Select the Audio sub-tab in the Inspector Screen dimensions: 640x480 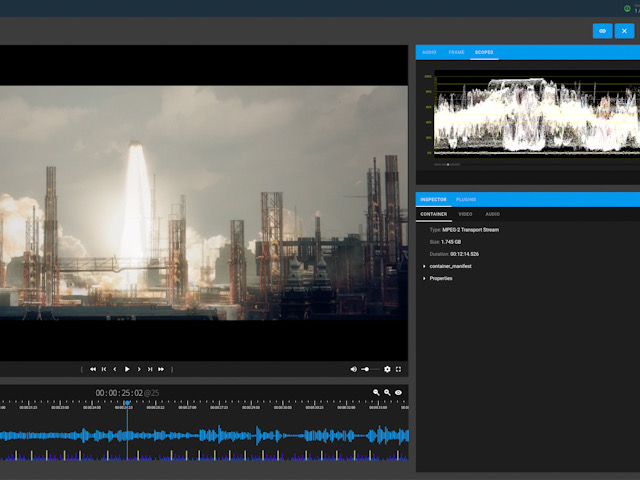[x=493, y=214]
